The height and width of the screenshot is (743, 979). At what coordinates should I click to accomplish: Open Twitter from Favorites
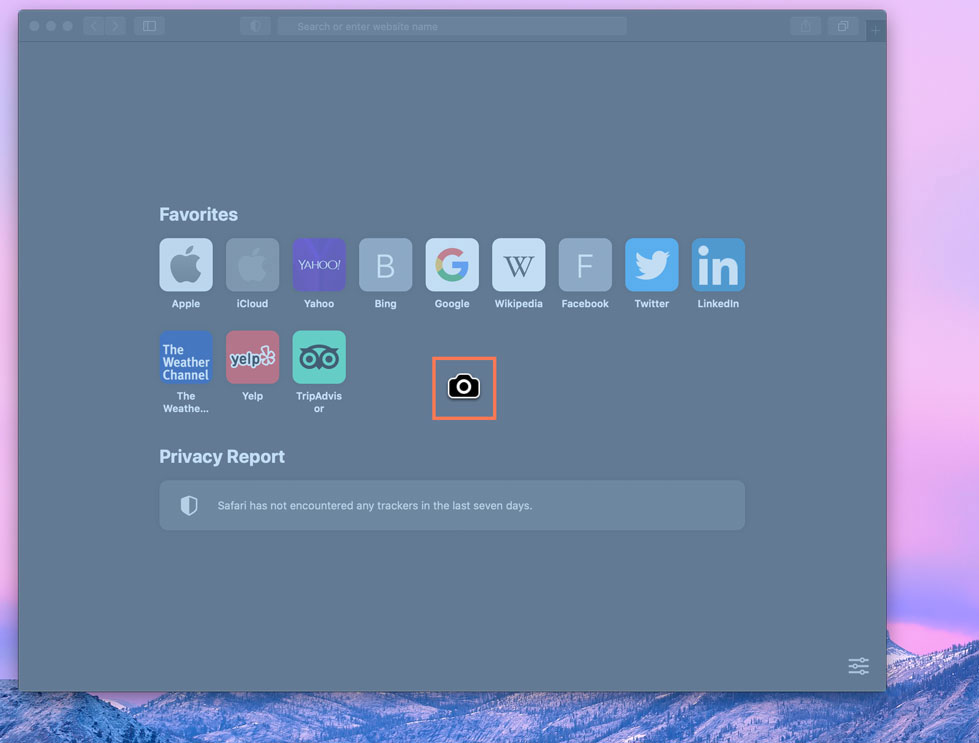tap(651, 264)
